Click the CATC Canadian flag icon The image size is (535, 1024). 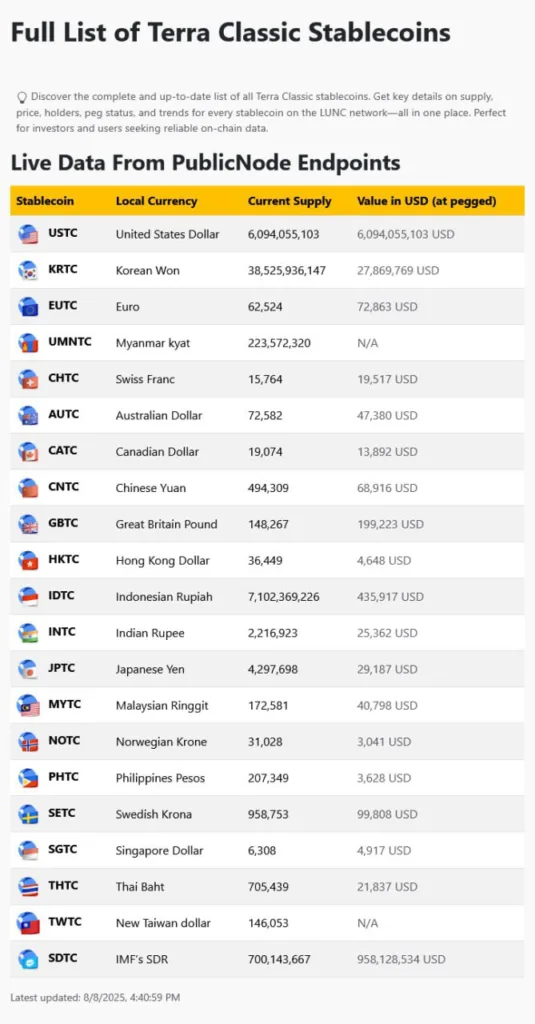(29, 451)
